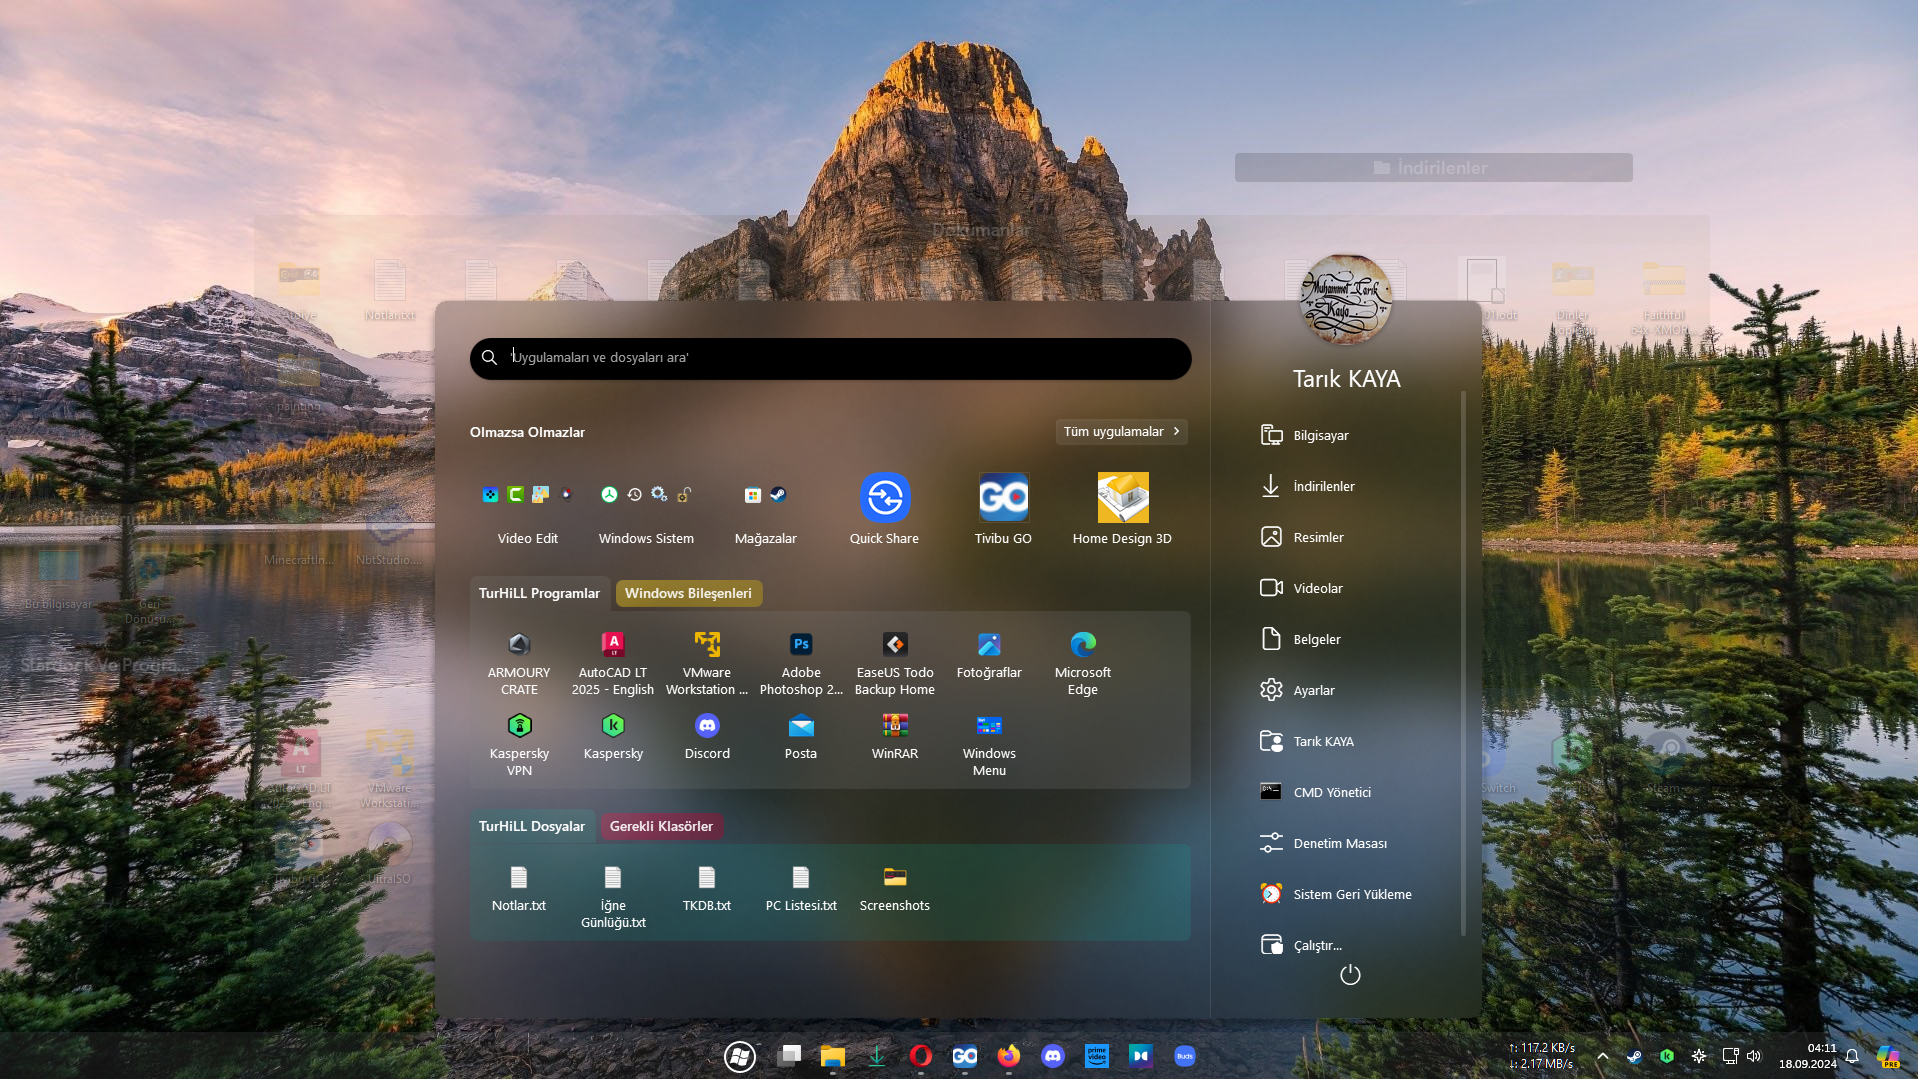The height and width of the screenshot is (1079, 1918).
Task: Launch Firefox from the taskbar
Action: pos(1009,1056)
